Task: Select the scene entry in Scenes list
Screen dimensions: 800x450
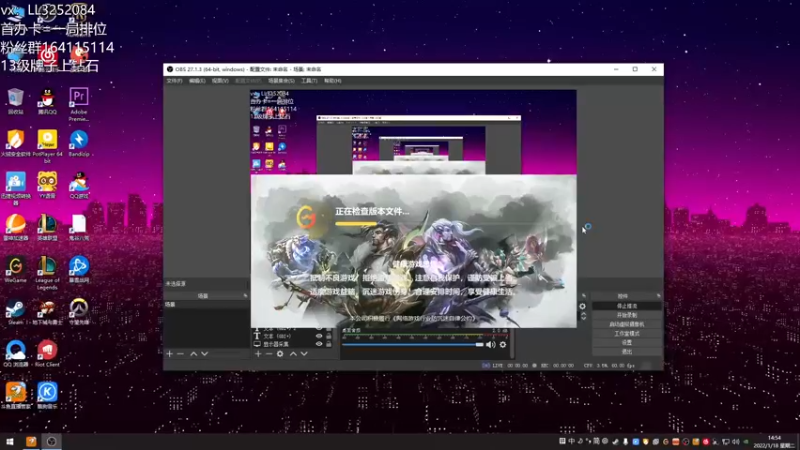Action: [x=206, y=304]
